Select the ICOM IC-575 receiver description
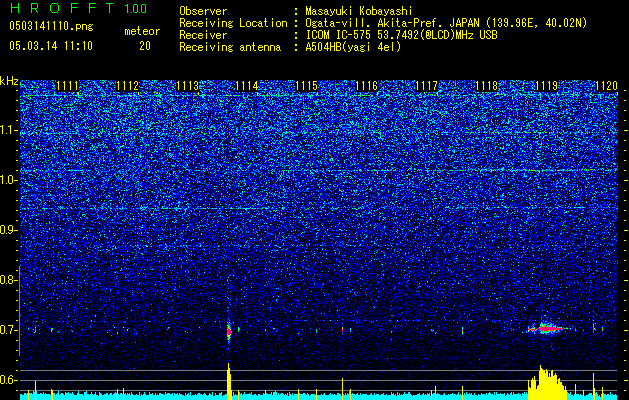Screen dimensions: 629x400 [401, 35]
